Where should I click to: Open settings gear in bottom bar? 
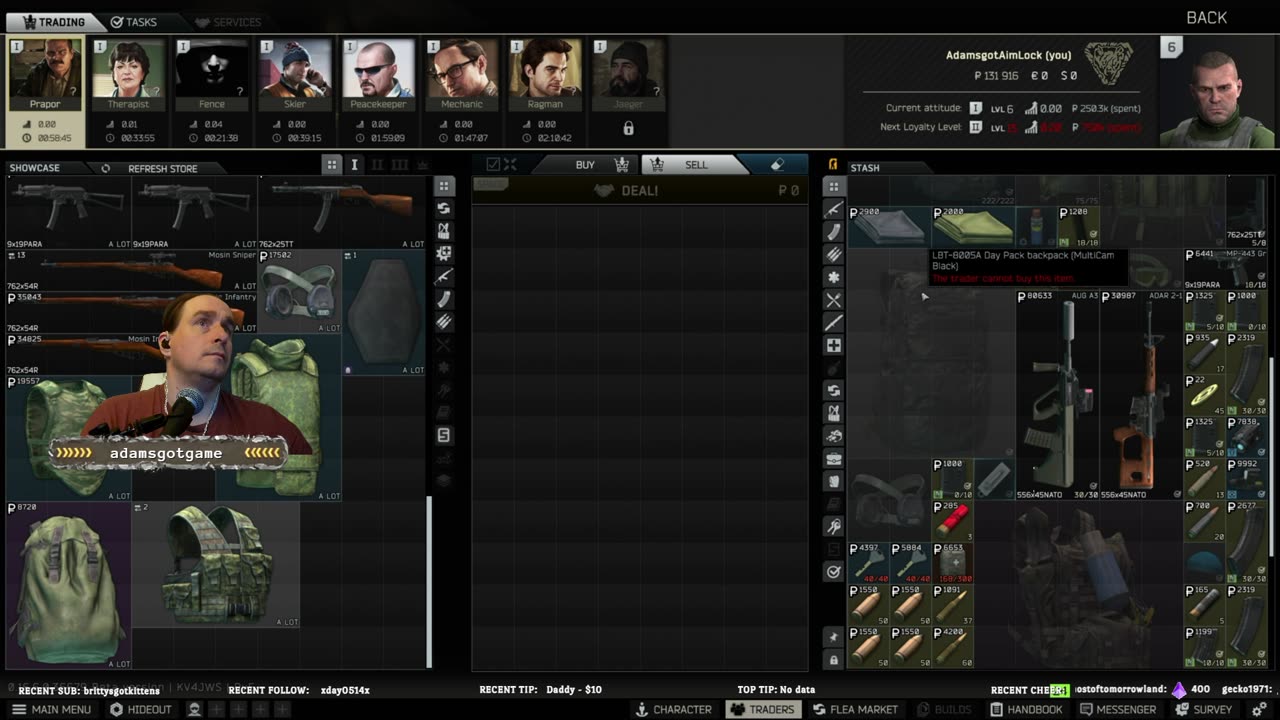tap(1259, 709)
